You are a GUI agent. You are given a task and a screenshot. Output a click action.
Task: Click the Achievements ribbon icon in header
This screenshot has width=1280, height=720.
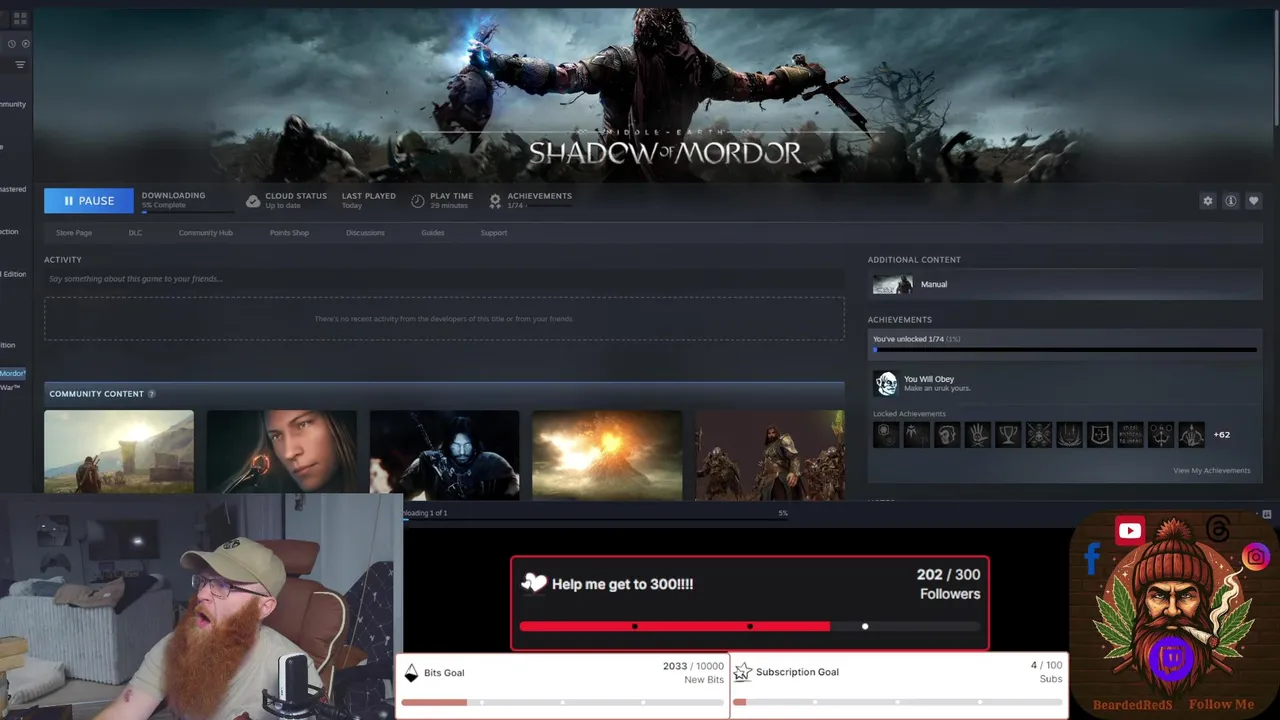click(x=495, y=201)
